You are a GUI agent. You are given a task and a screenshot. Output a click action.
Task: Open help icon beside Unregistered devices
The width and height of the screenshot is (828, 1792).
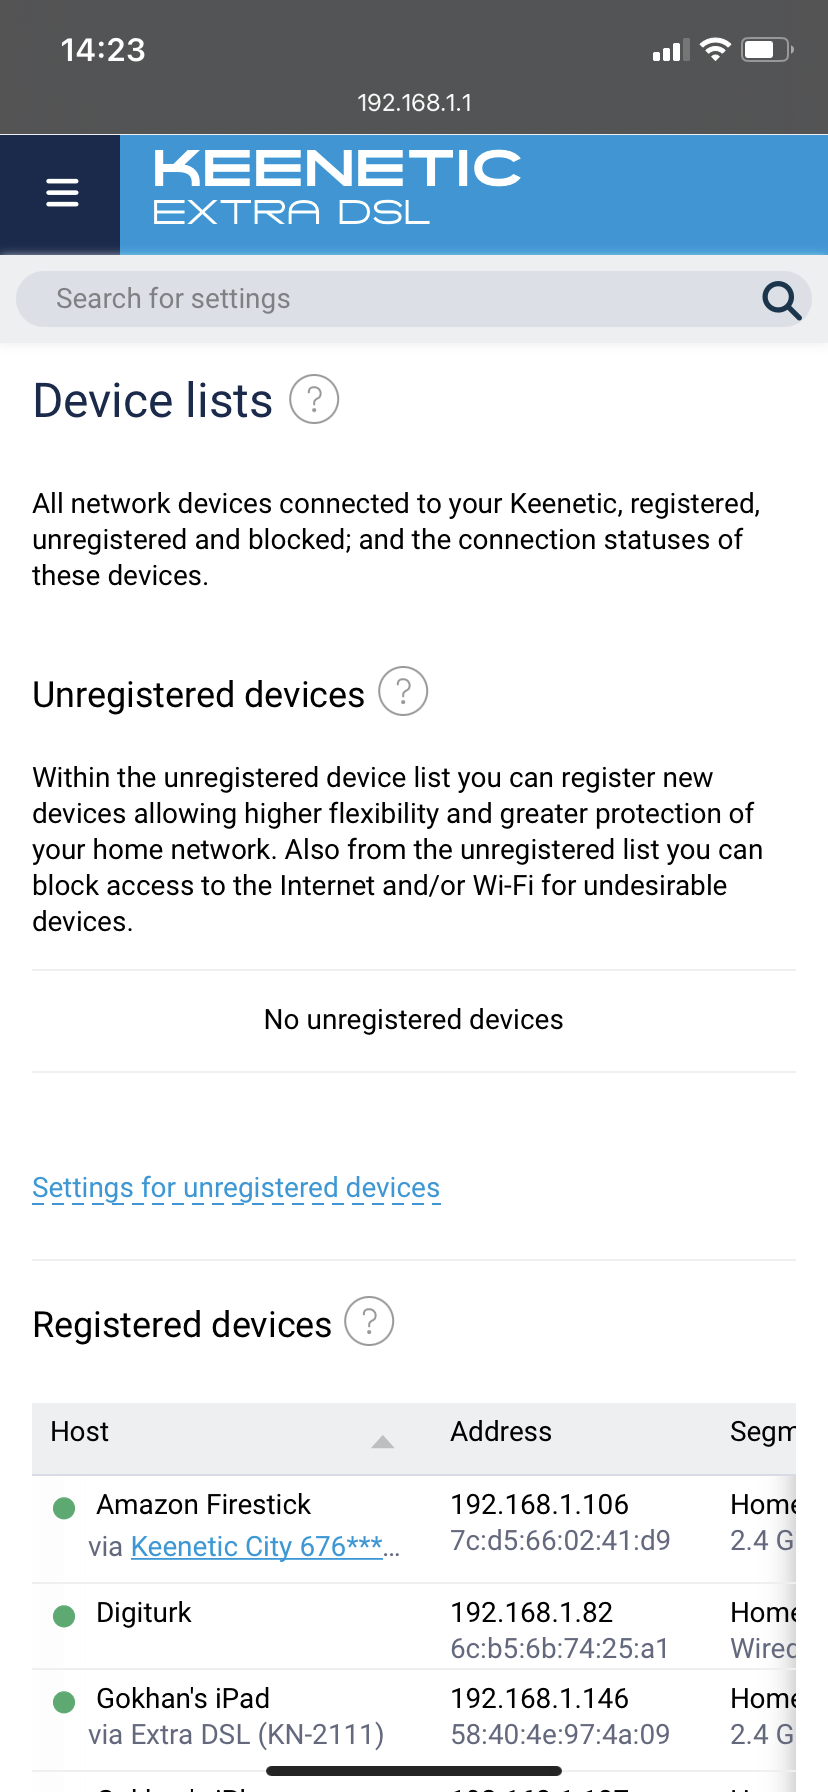coord(403,691)
